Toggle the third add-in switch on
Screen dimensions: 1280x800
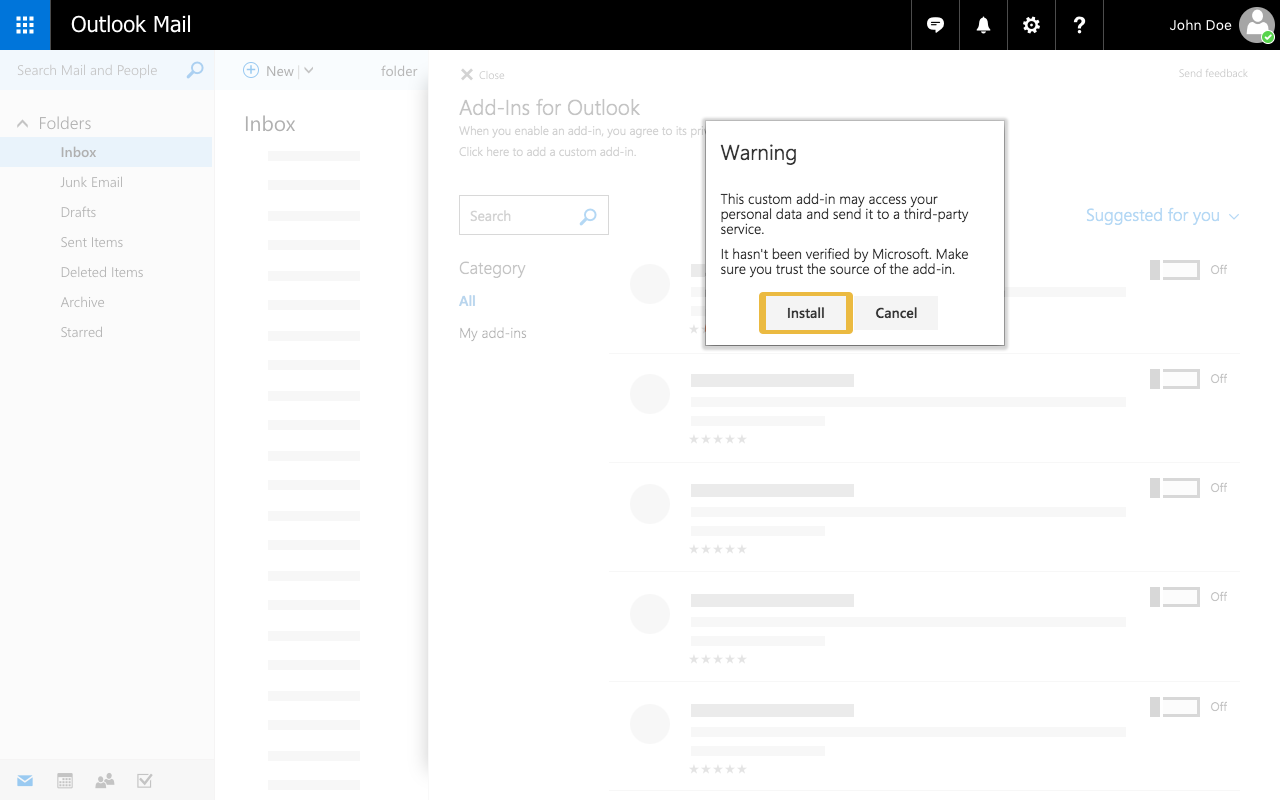(1175, 488)
